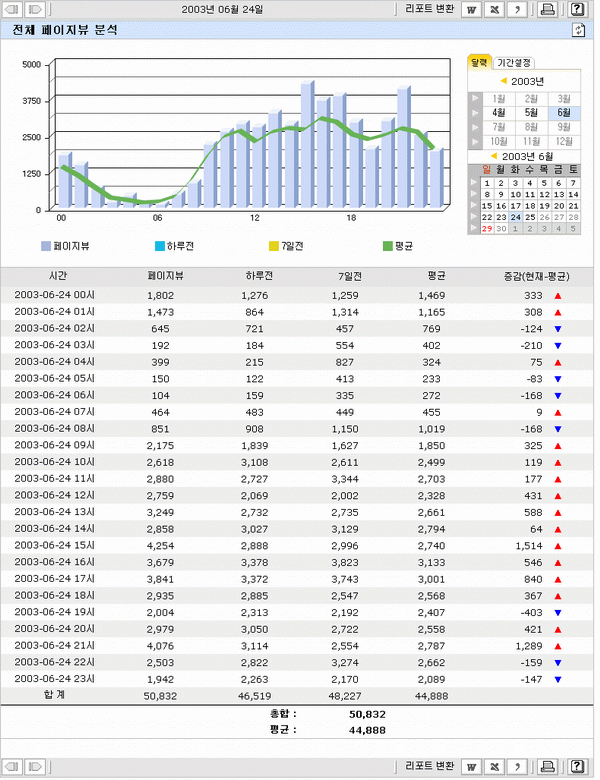Select fourth quarter row arrow next to 10월
Image resolution: width=600 pixels, height=780 pixels.
click(475, 141)
